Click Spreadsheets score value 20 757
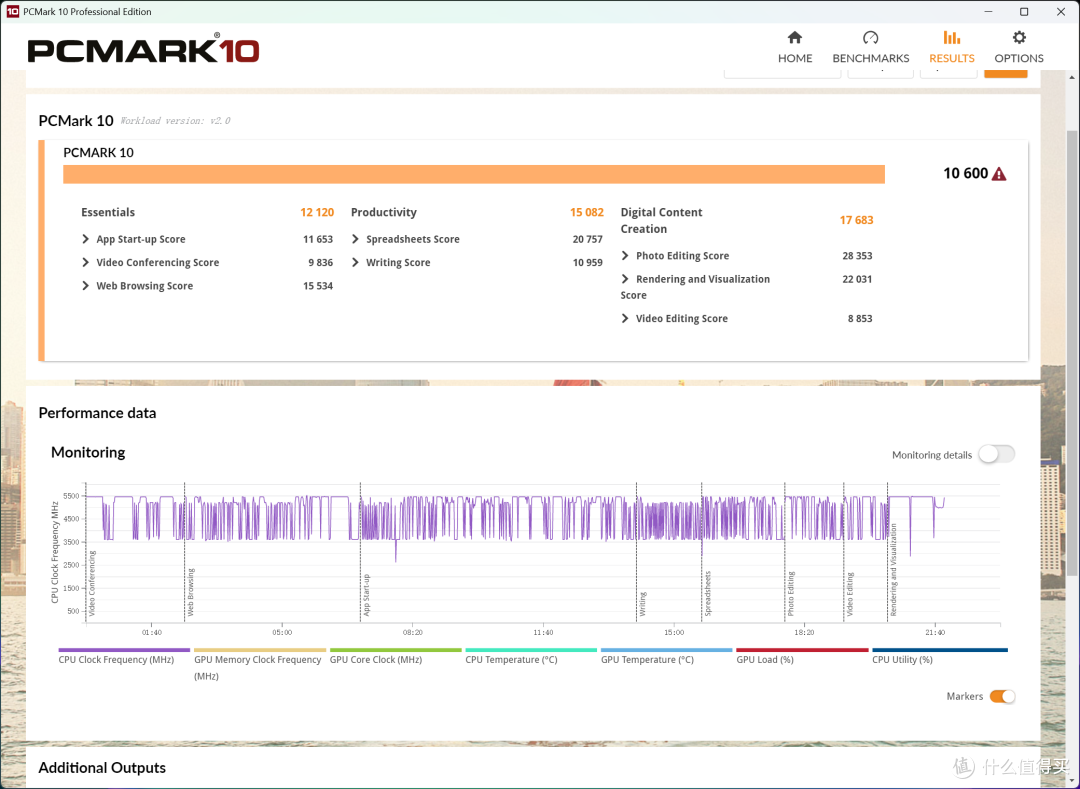 tap(588, 239)
